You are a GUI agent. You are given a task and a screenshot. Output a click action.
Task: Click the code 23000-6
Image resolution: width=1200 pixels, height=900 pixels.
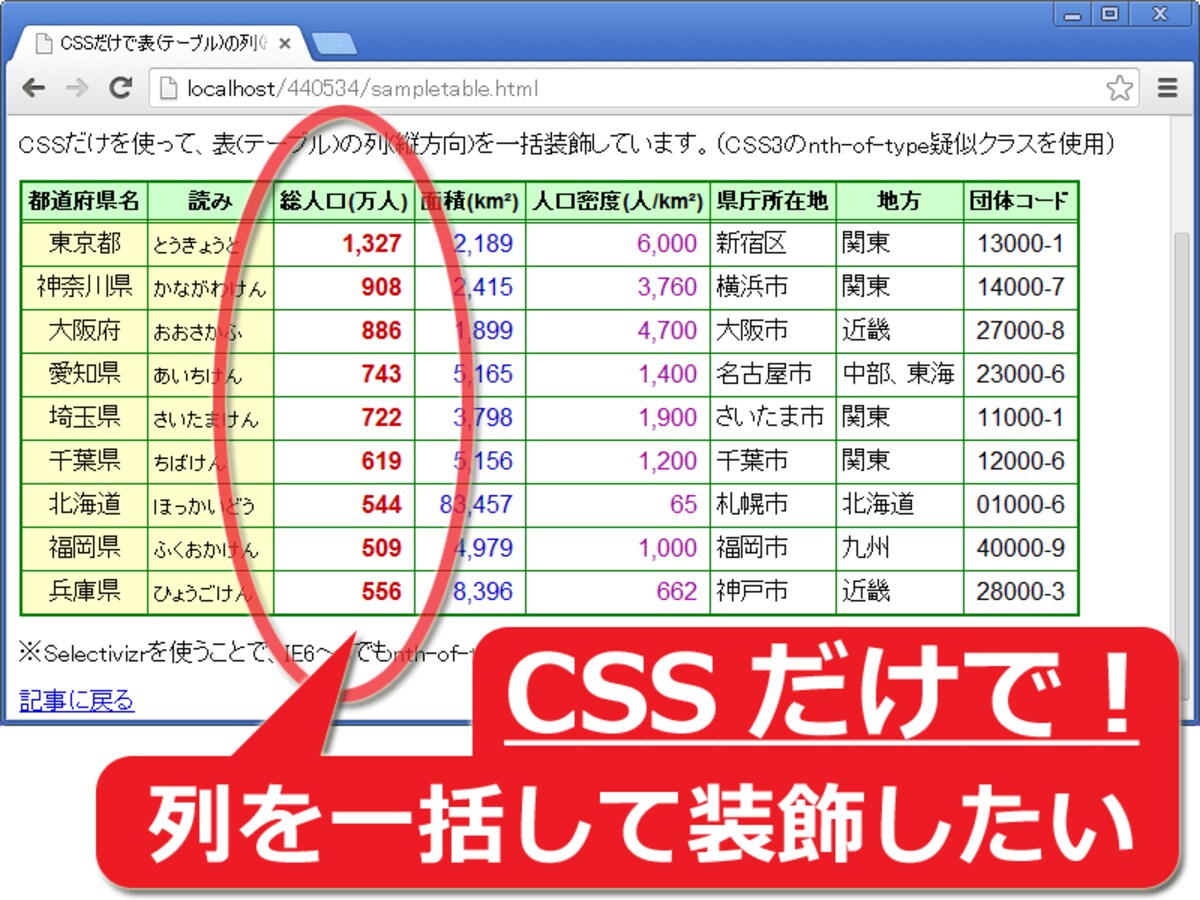1021,374
